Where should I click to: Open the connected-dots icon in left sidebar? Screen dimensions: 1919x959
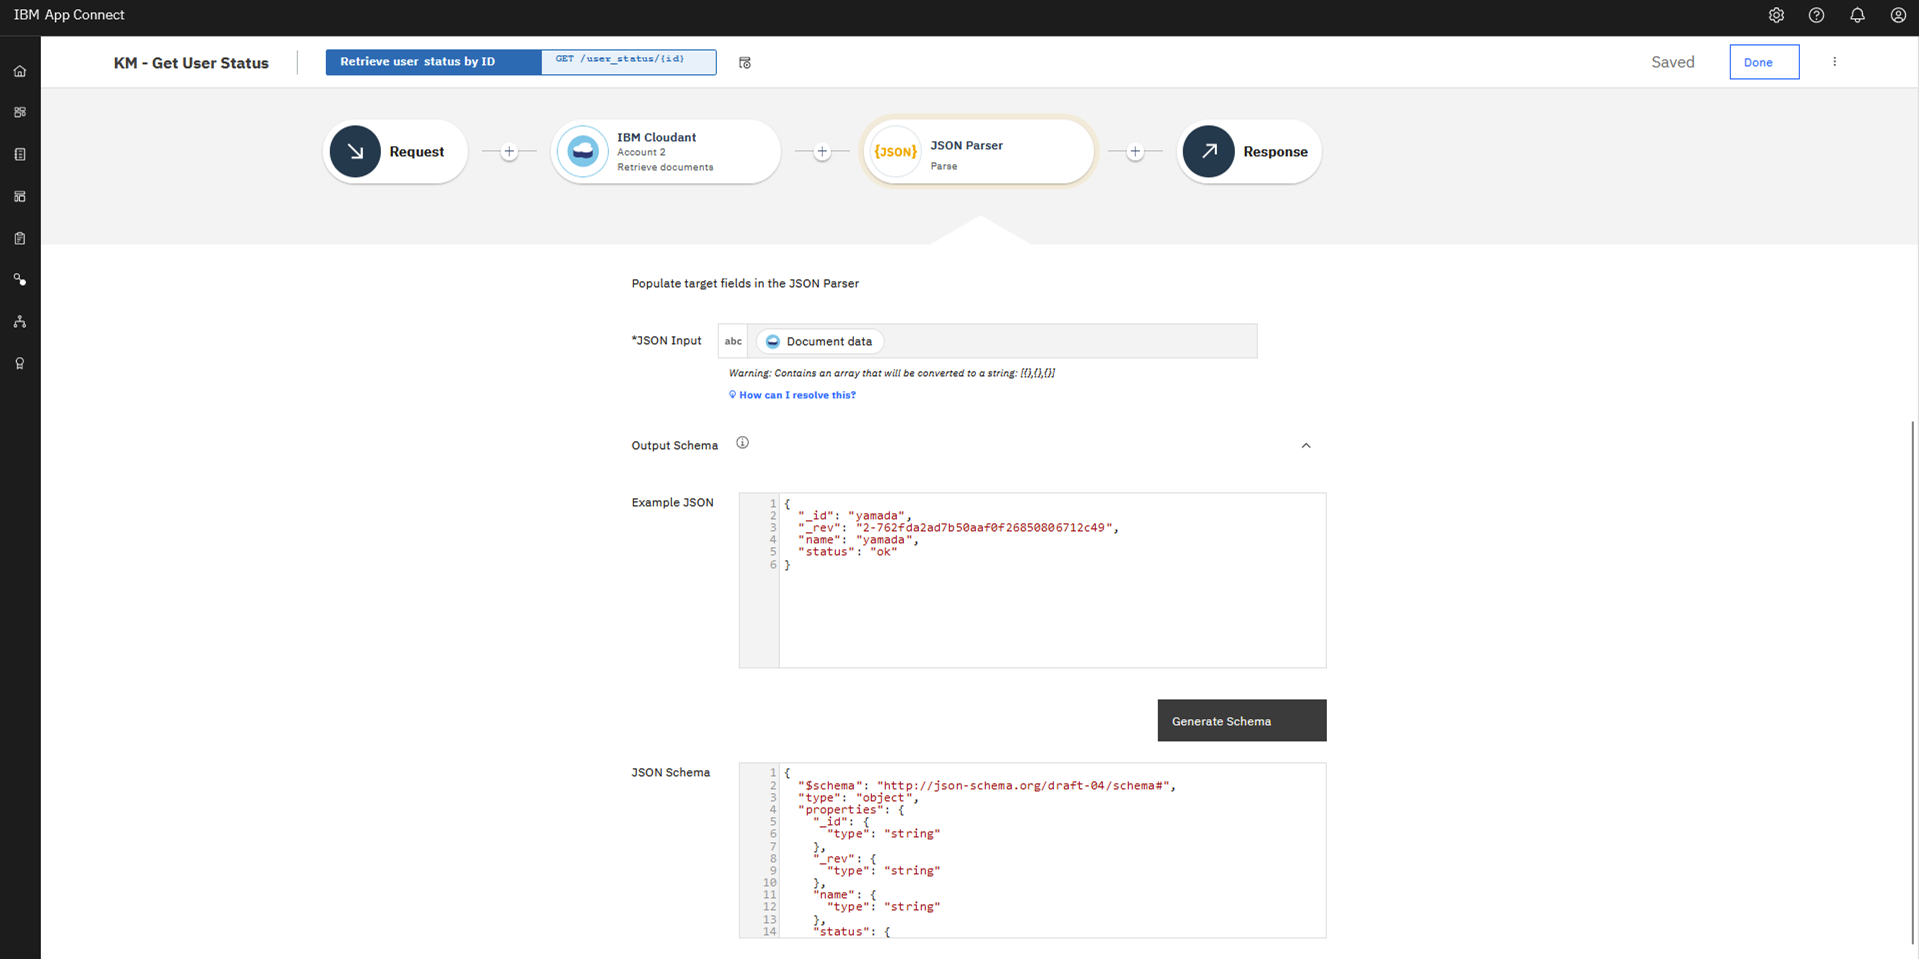tap(20, 280)
